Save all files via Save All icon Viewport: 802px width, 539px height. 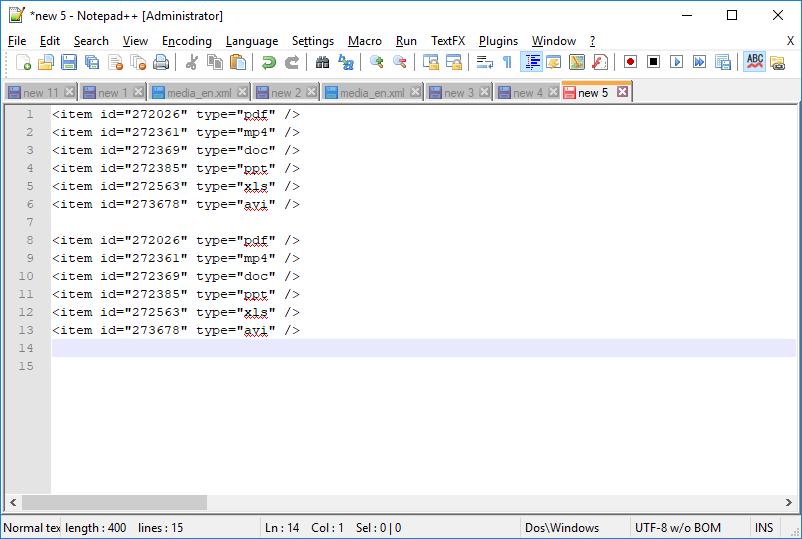(92, 62)
